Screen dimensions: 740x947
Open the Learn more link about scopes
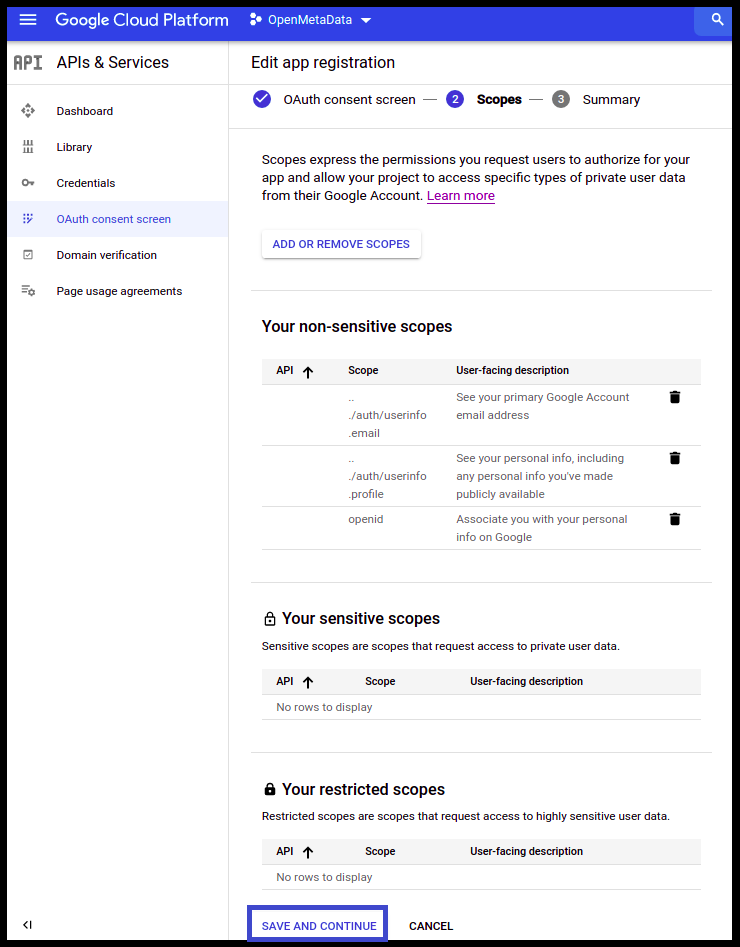click(460, 195)
